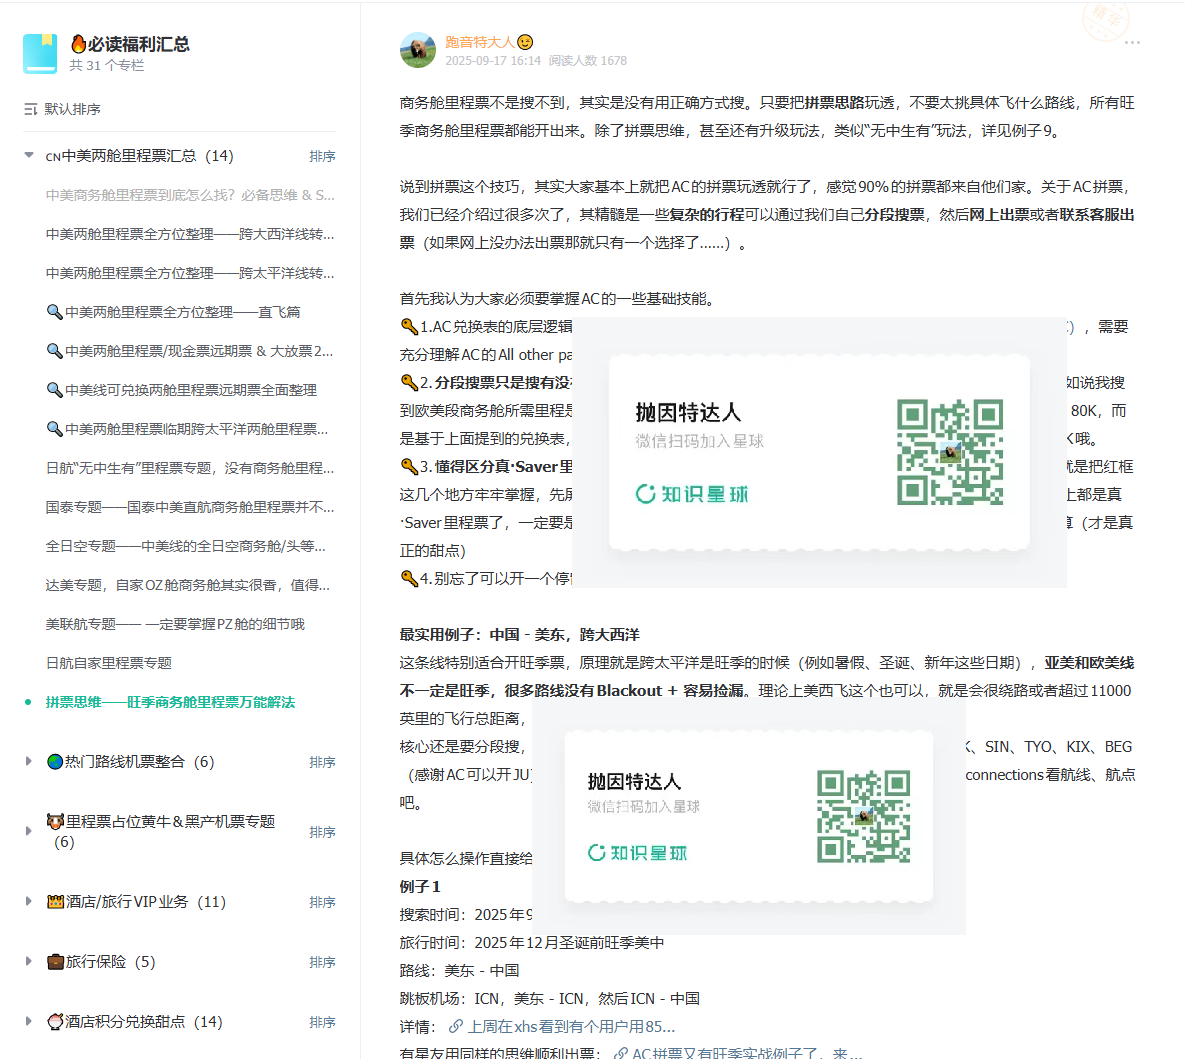This screenshot has width=1185, height=1059.
Task: Click 知识星球 logo in the lower card
Action: click(x=637, y=853)
